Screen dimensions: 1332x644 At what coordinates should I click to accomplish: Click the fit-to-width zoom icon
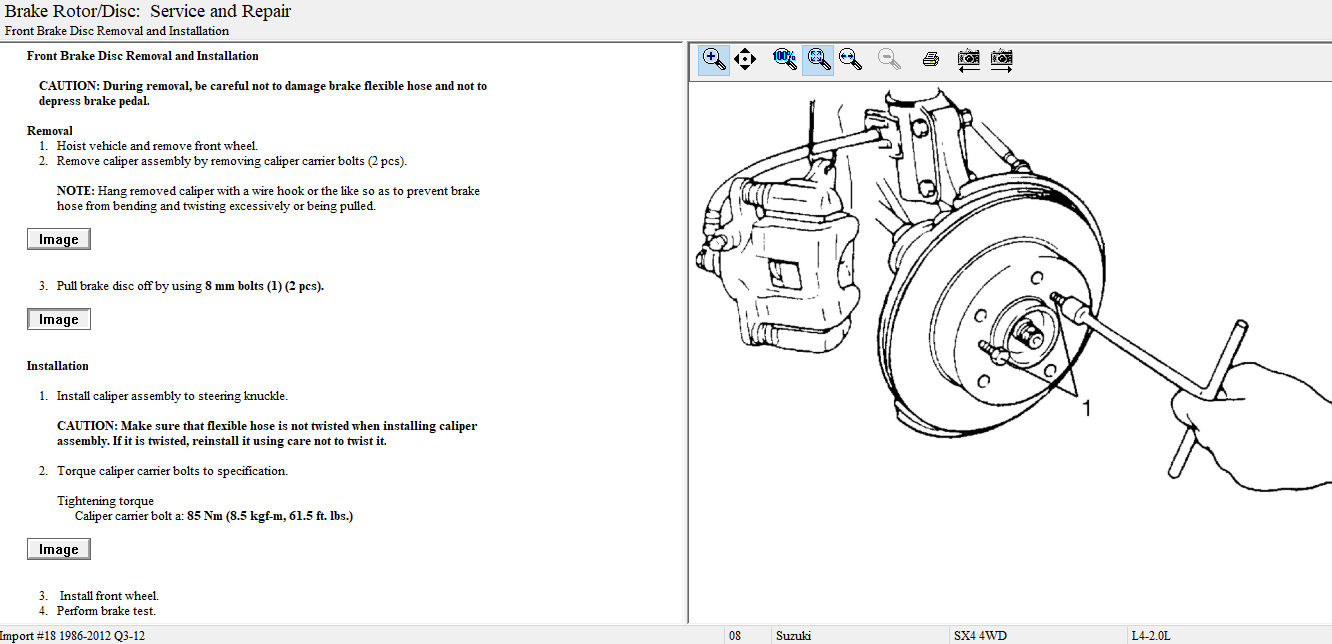tap(851, 59)
